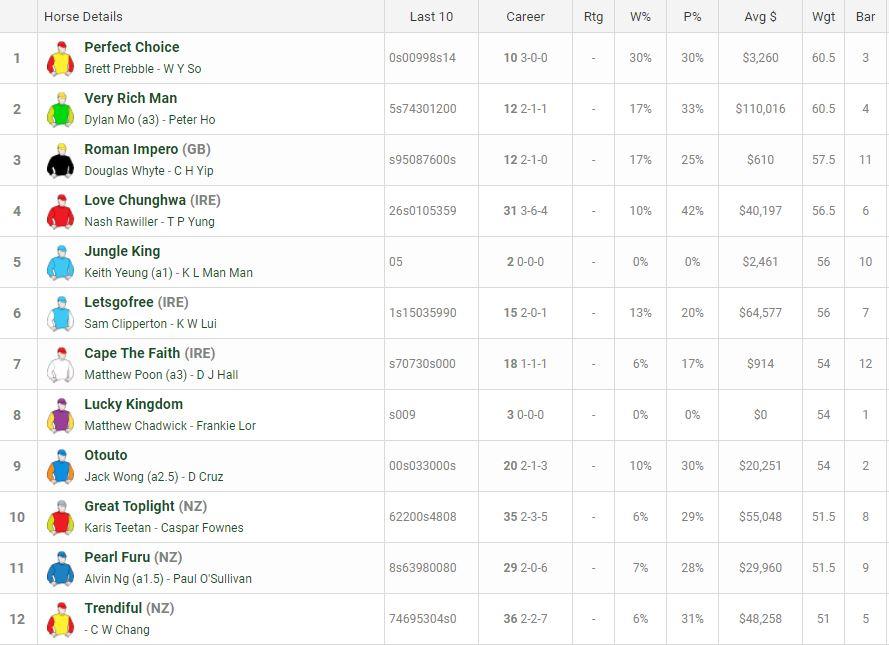Click Cape The Faith's white jockey silks icon

(61, 364)
